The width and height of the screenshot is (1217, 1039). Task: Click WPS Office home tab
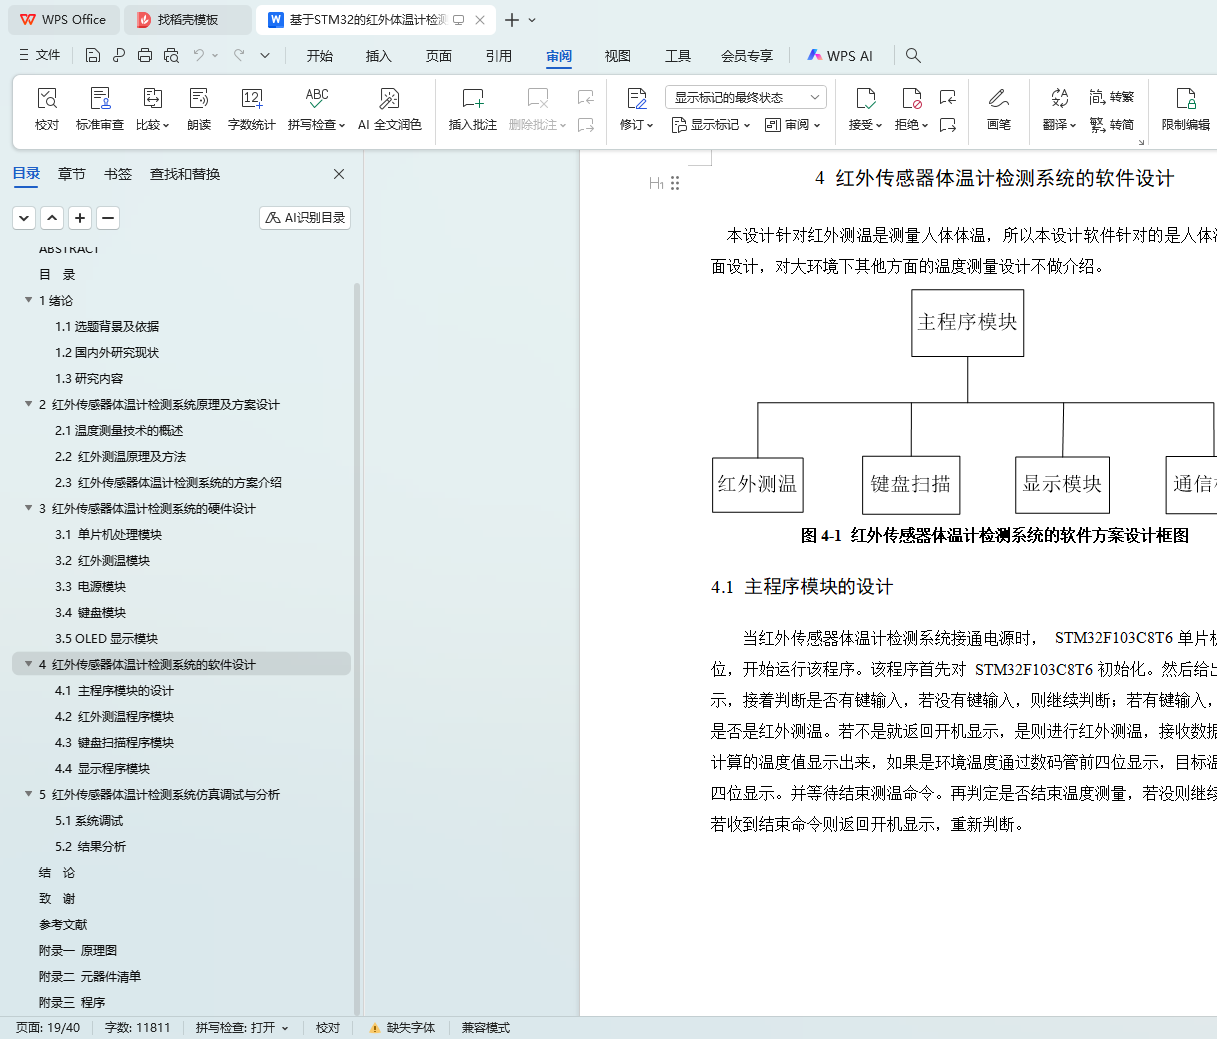click(x=64, y=20)
